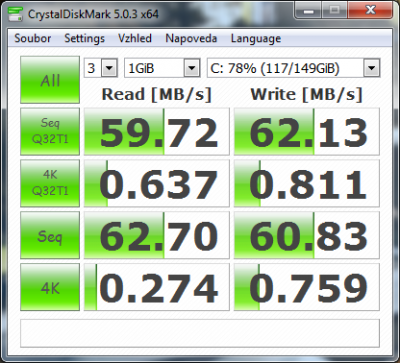Click the 0.759 4K write result
400x363 pixels.
[x=307, y=287]
